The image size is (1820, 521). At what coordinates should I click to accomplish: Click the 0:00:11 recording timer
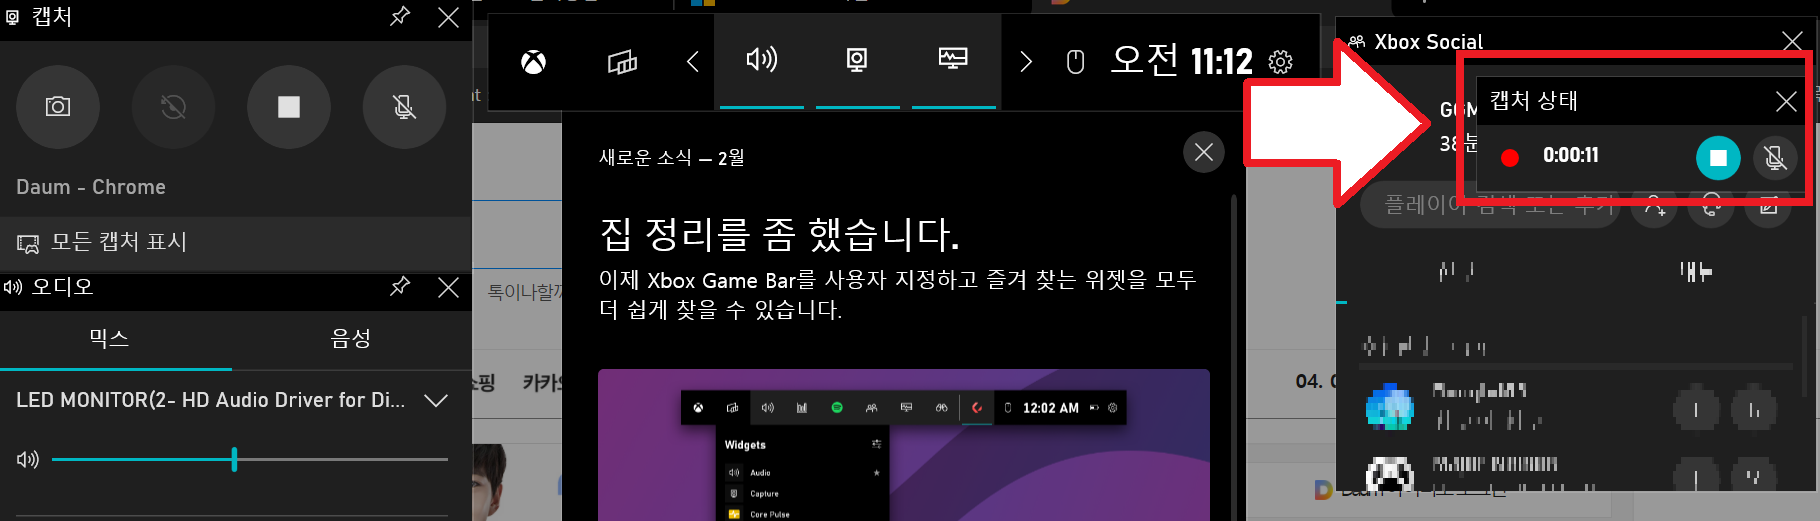(x=1570, y=156)
